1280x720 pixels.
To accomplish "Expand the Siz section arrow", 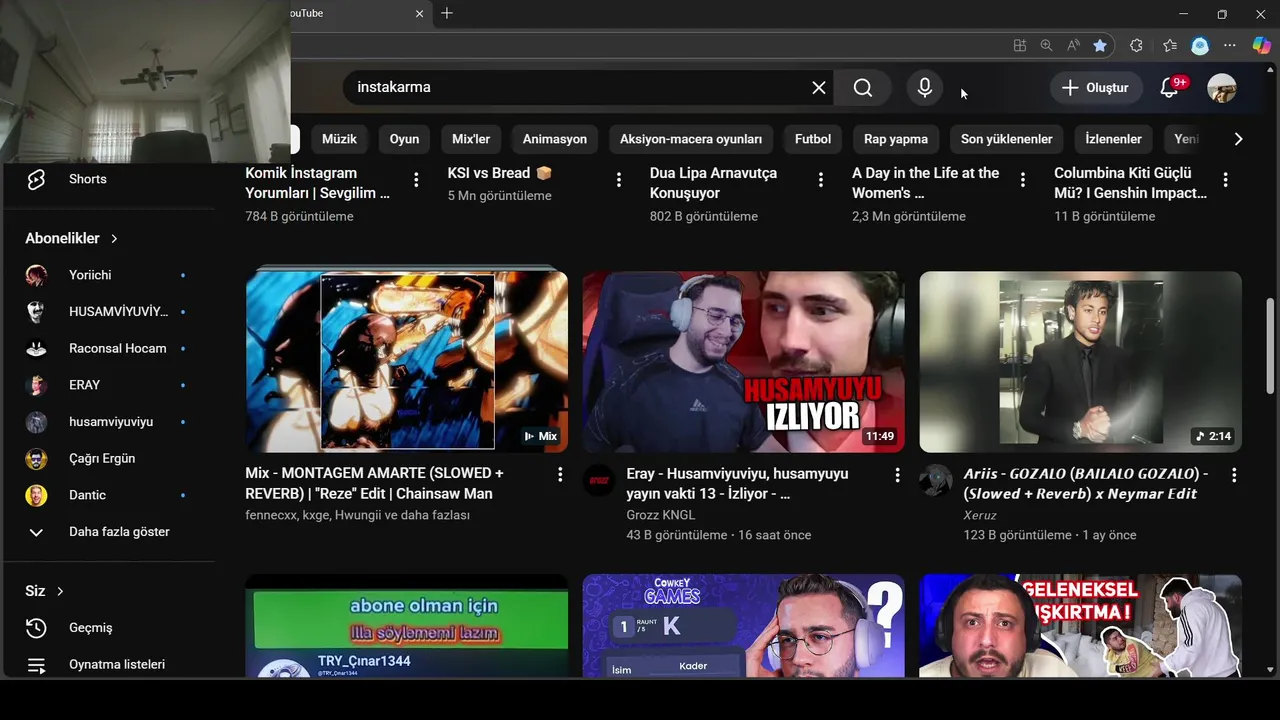I will point(60,591).
